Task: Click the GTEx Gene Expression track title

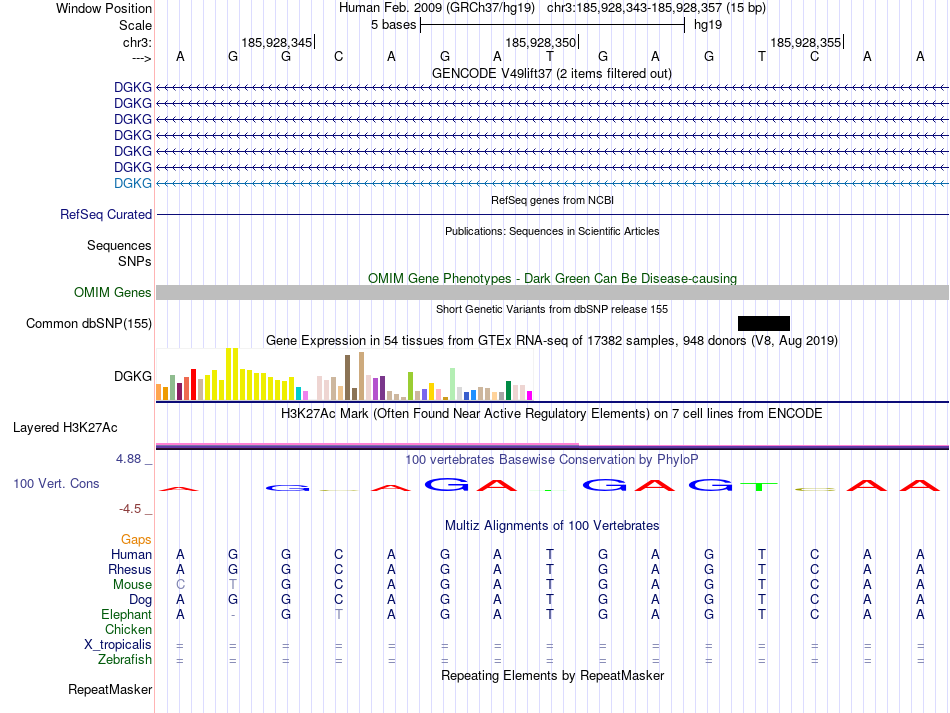Action: coord(552,340)
